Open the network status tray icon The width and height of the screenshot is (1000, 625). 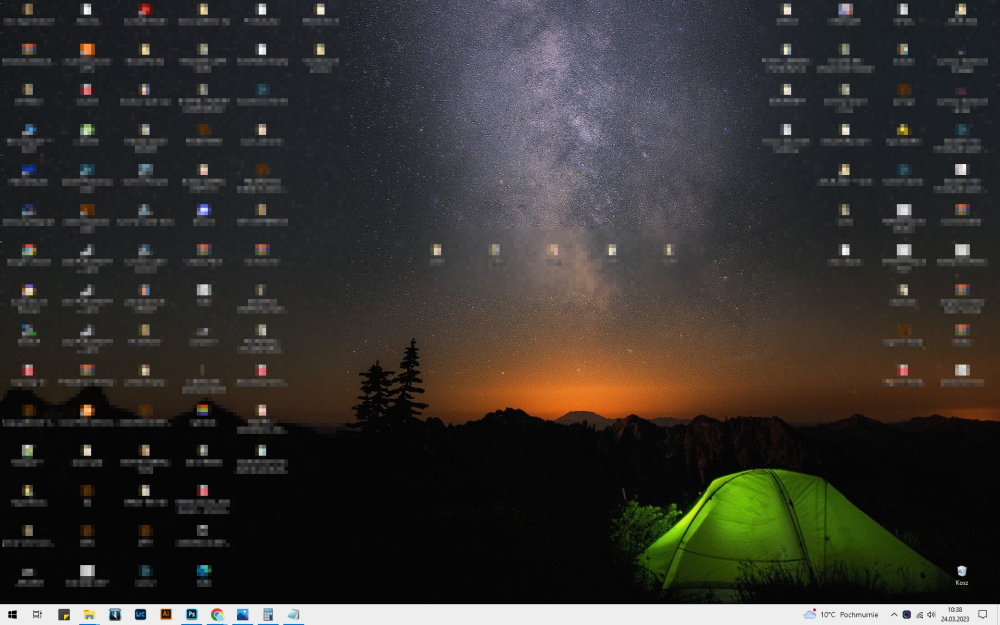click(x=919, y=615)
